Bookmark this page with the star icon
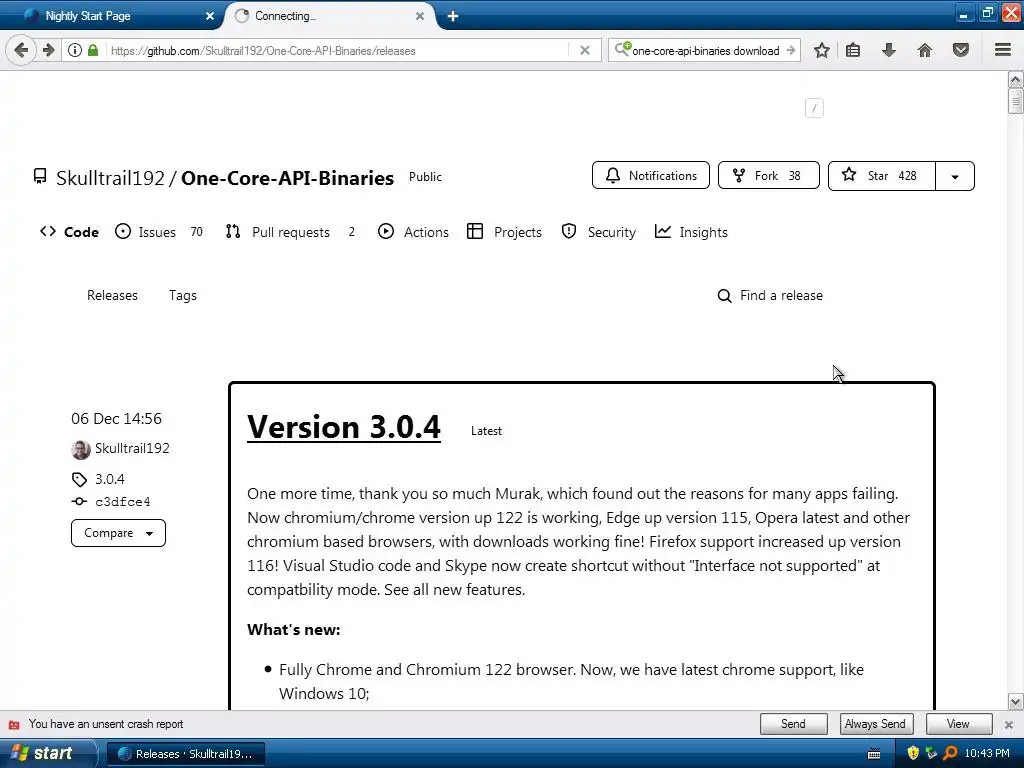The image size is (1024, 768). [x=822, y=50]
